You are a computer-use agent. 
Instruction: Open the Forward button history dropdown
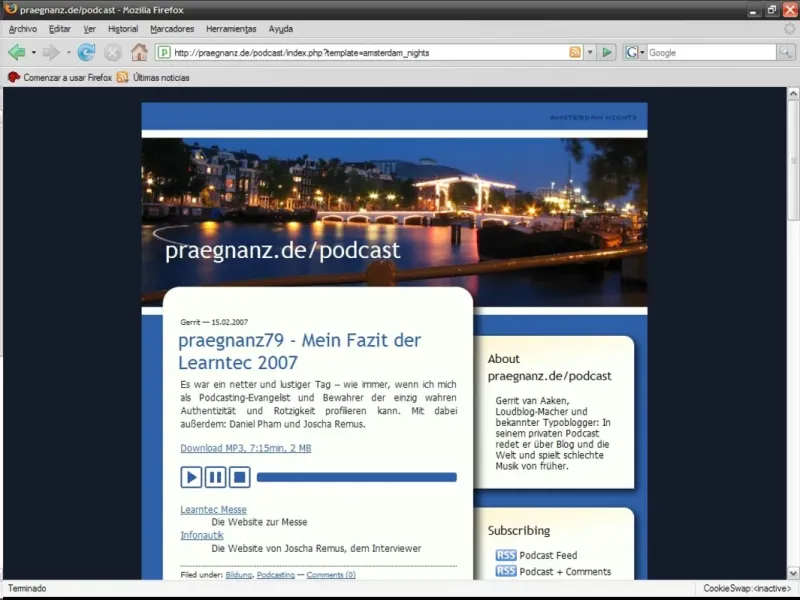[68, 52]
